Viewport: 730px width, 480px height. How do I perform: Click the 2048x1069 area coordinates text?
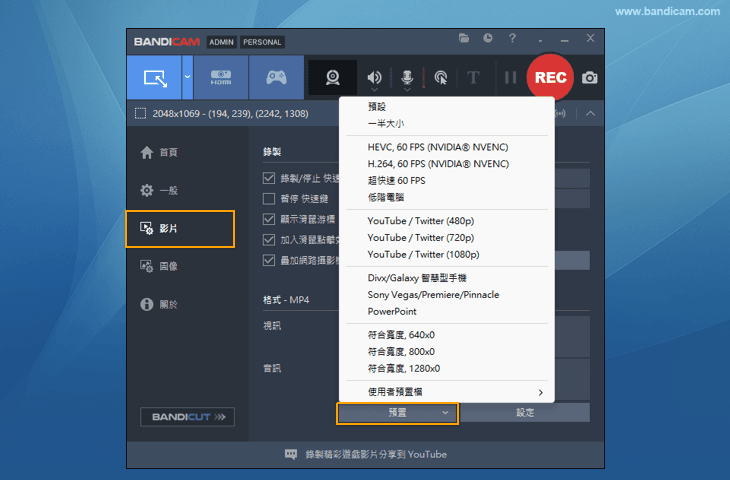[x=230, y=114]
